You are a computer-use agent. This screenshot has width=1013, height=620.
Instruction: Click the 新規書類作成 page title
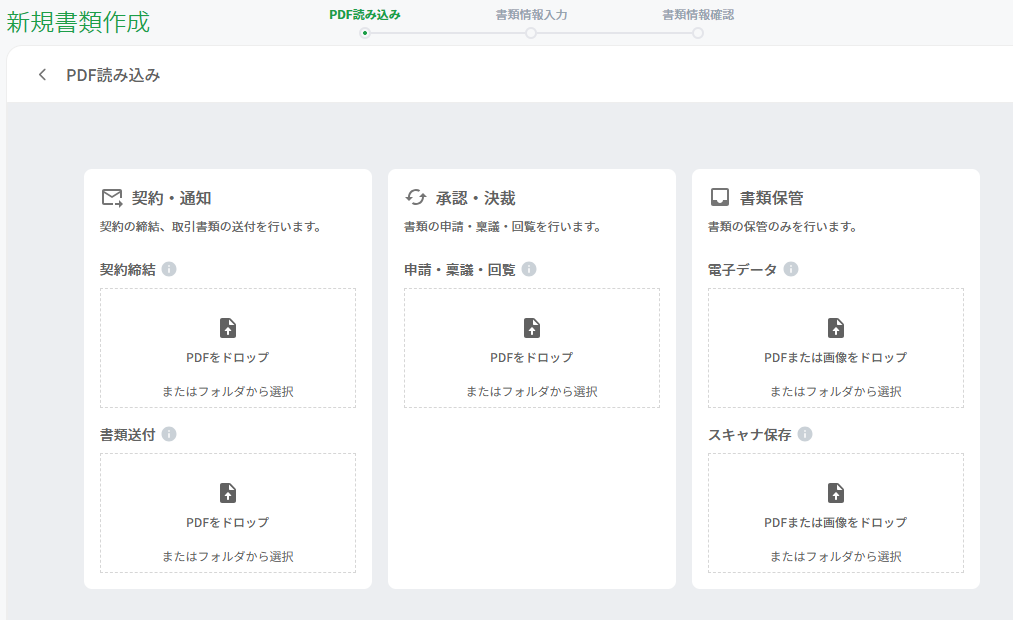[78, 22]
